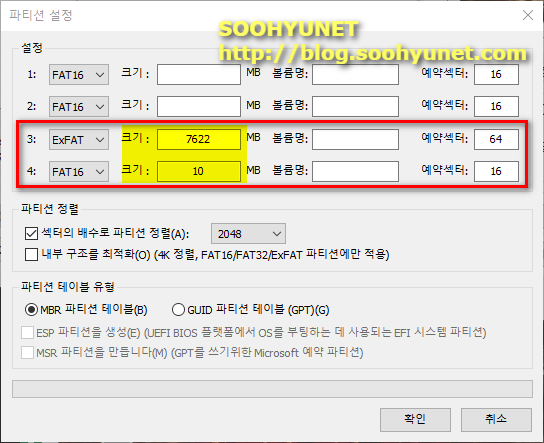Open the 2048 sector alignment dropdown
The image size is (544, 443).
point(248,233)
